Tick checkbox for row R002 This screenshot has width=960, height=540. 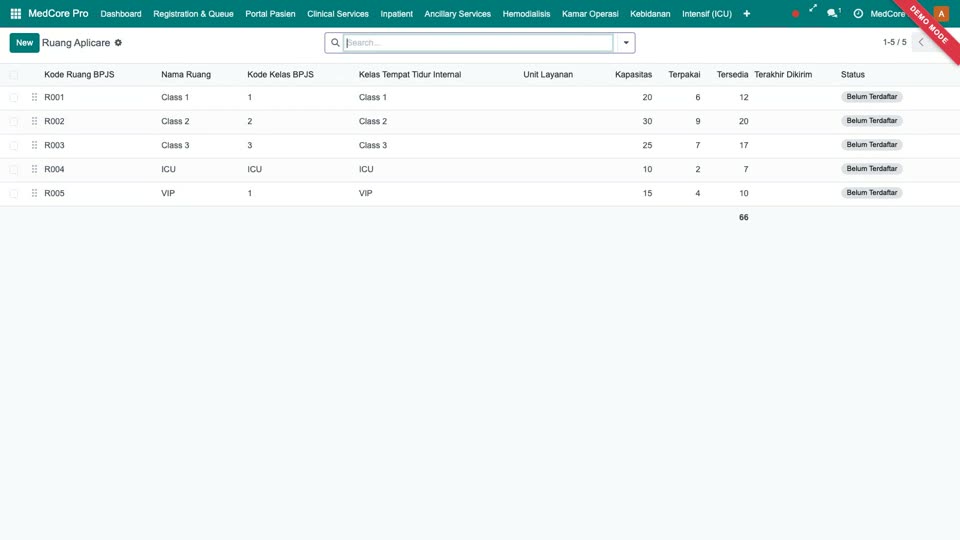(13, 121)
